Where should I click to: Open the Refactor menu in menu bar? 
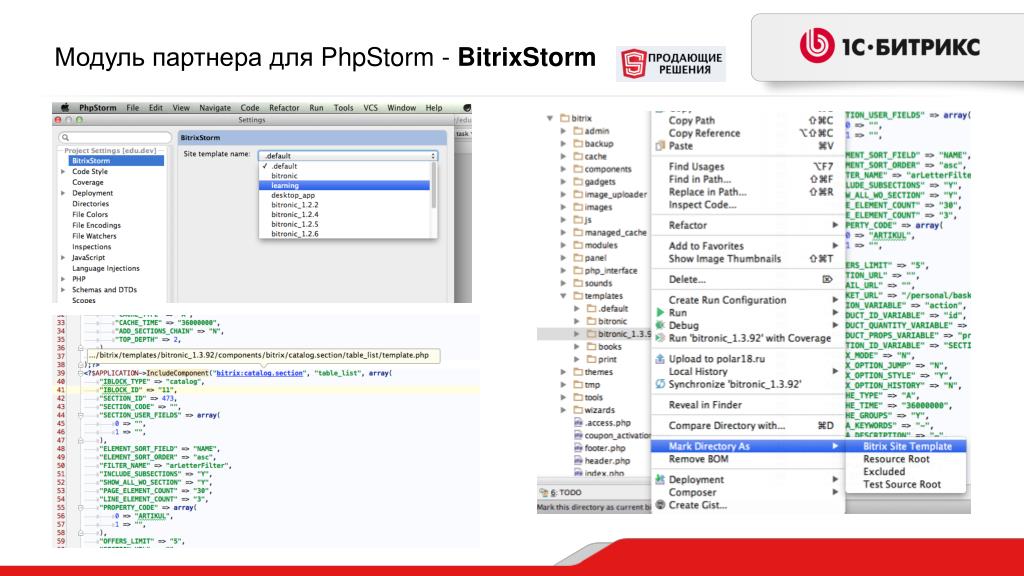coord(284,108)
